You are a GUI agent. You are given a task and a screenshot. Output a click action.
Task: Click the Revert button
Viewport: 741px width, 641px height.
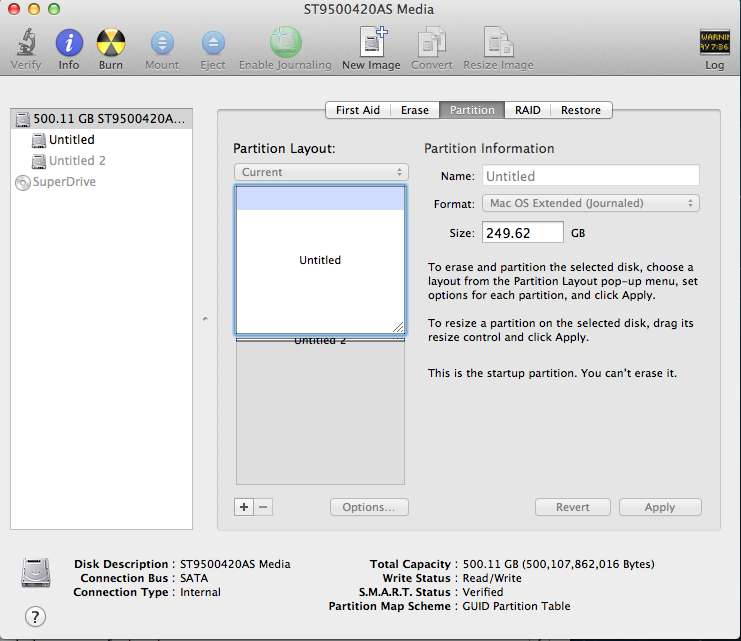click(x=573, y=507)
